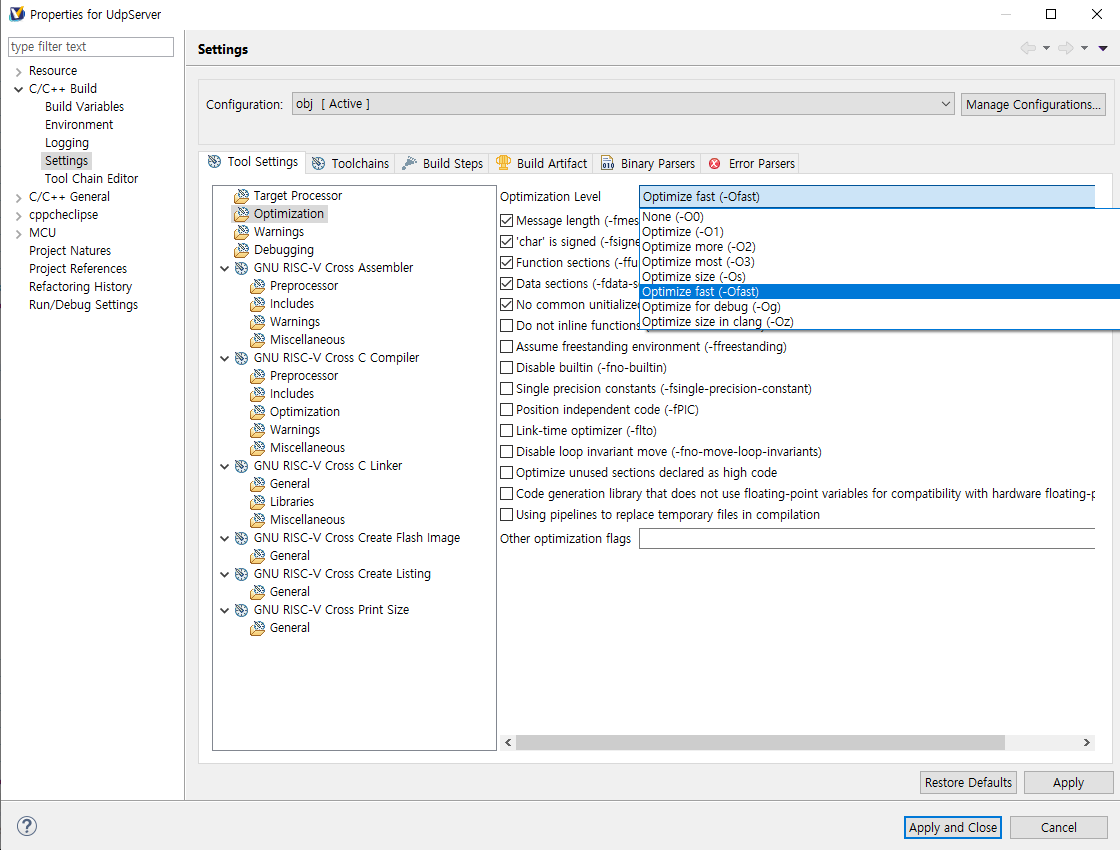Click the top-level Warnings settings icon

pos(241,231)
